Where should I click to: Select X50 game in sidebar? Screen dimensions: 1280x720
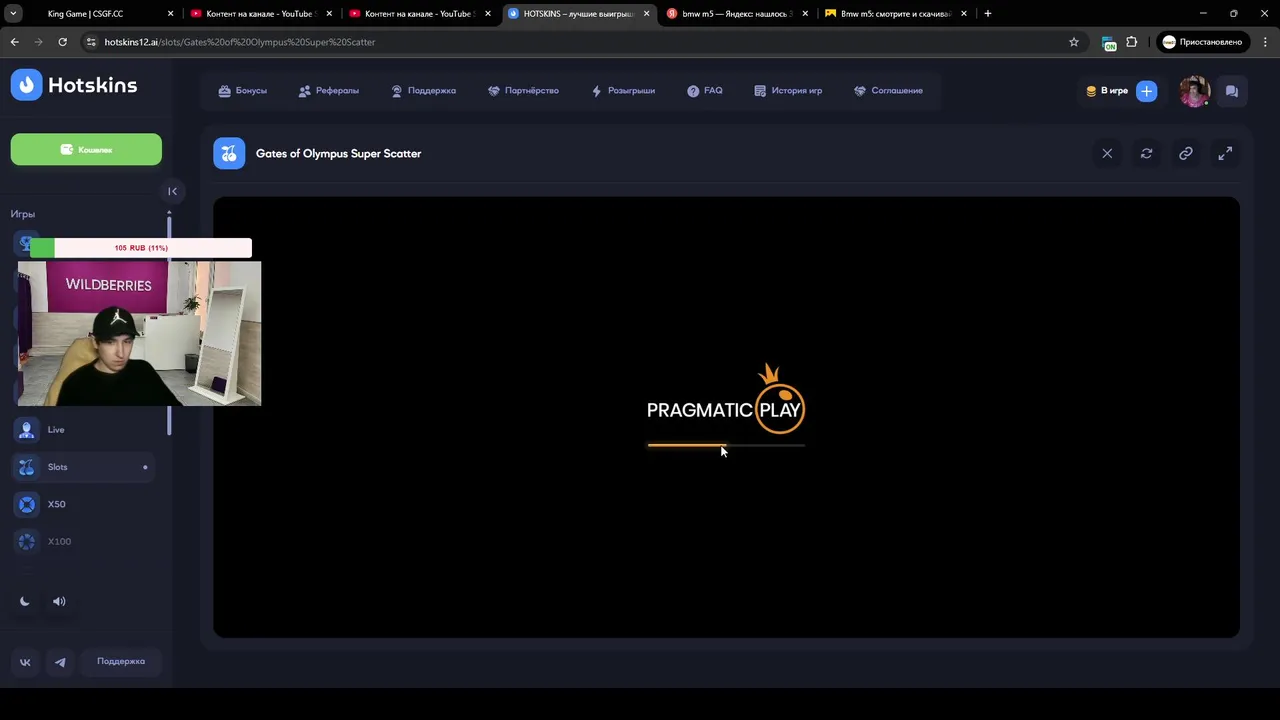pyautogui.click(x=85, y=504)
